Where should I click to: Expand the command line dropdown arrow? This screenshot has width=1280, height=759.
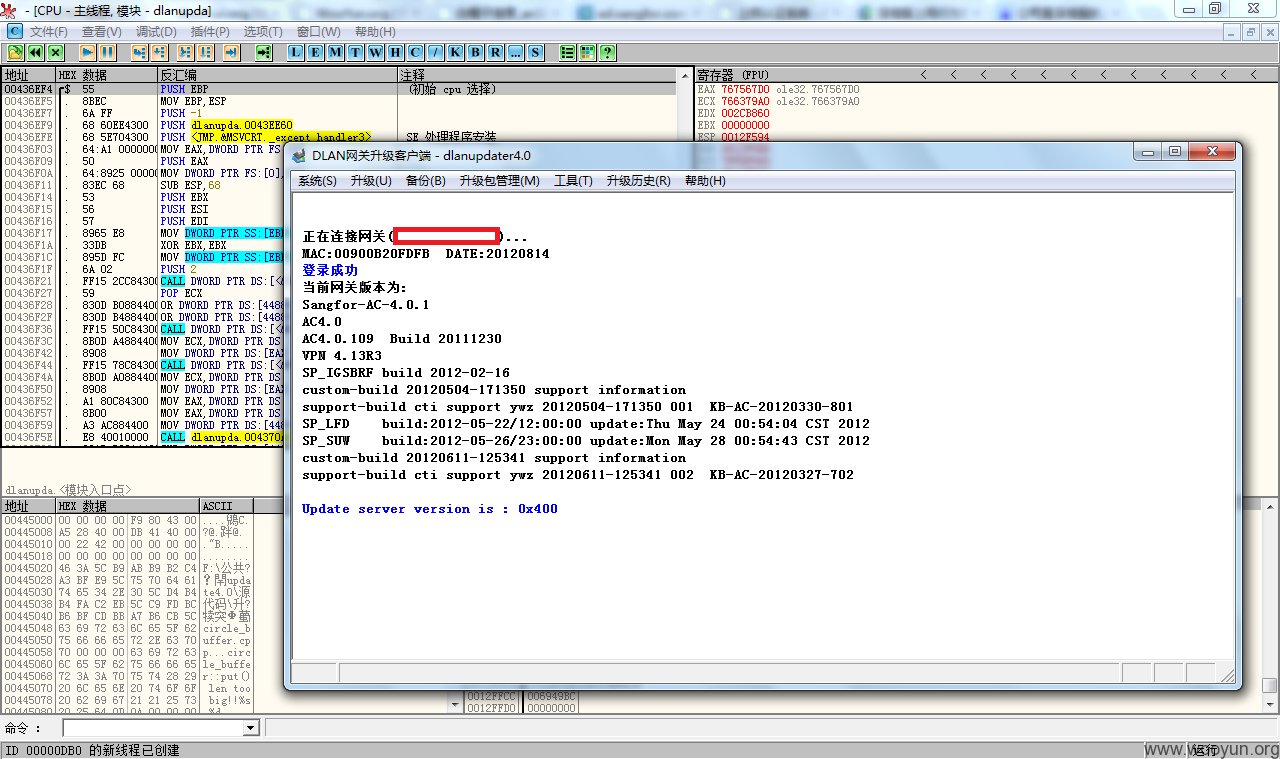coord(251,728)
